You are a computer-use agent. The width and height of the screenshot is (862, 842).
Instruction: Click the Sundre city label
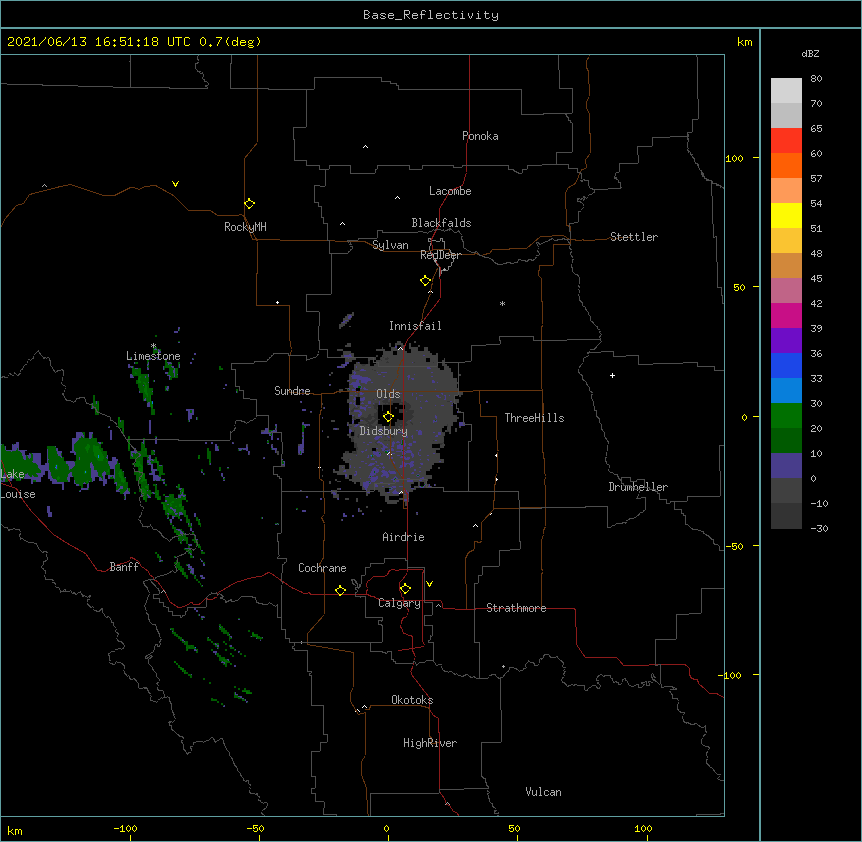[292, 391]
